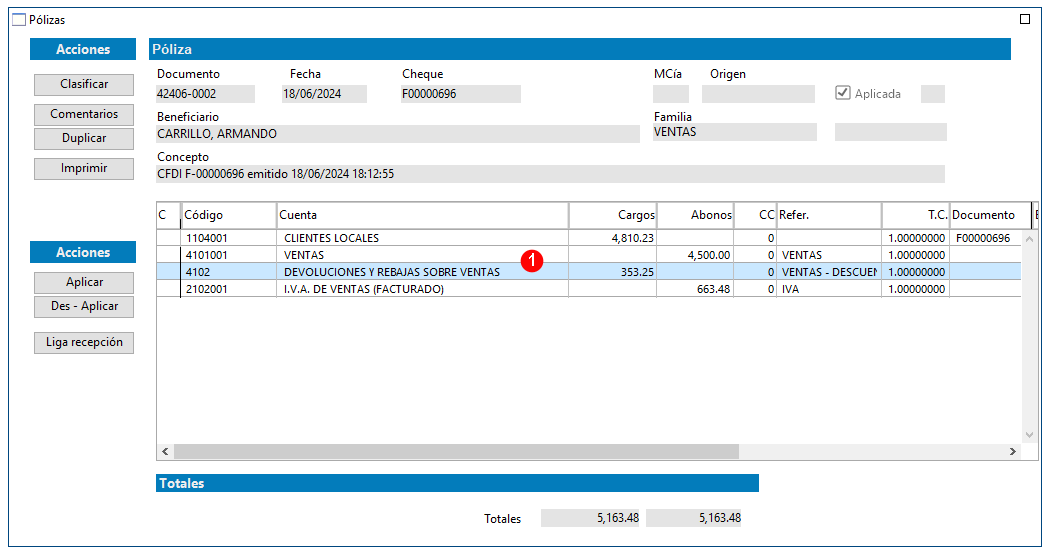Click total cargos field 5,163.48

pyautogui.click(x=590, y=518)
